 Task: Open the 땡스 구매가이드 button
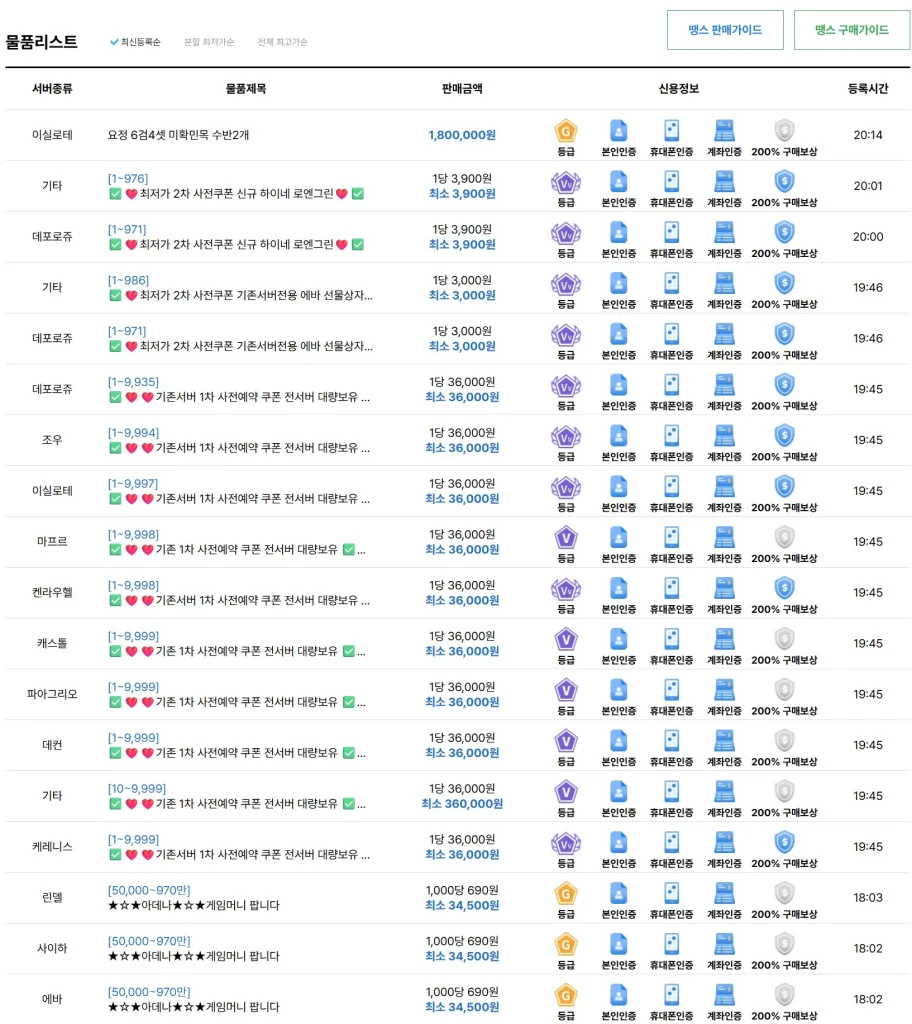click(851, 30)
